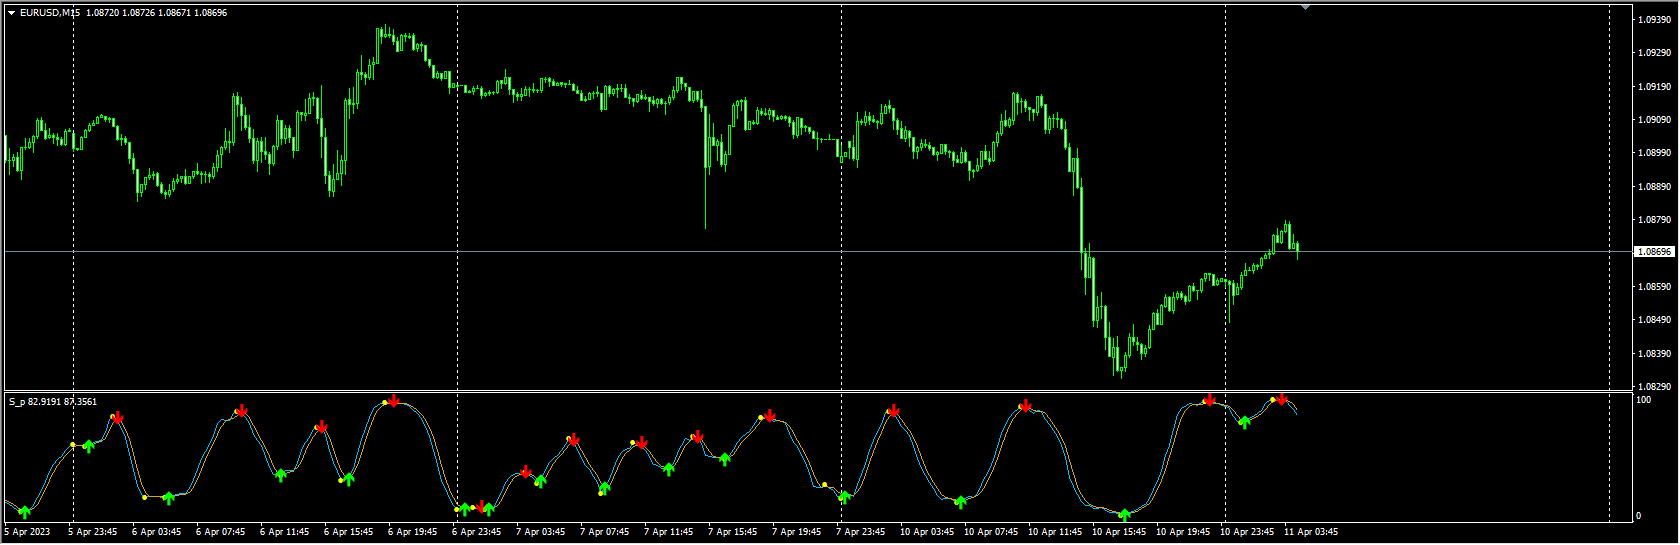The width and height of the screenshot is (1680, 545).
Task: Click the 1.08390 price scale label
Action: pos(1653,354)
